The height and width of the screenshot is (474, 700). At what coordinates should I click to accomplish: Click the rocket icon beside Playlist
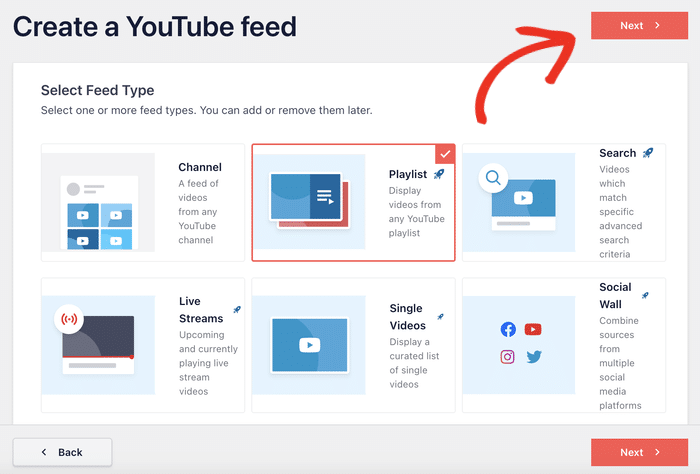click(x=439, y=174)
